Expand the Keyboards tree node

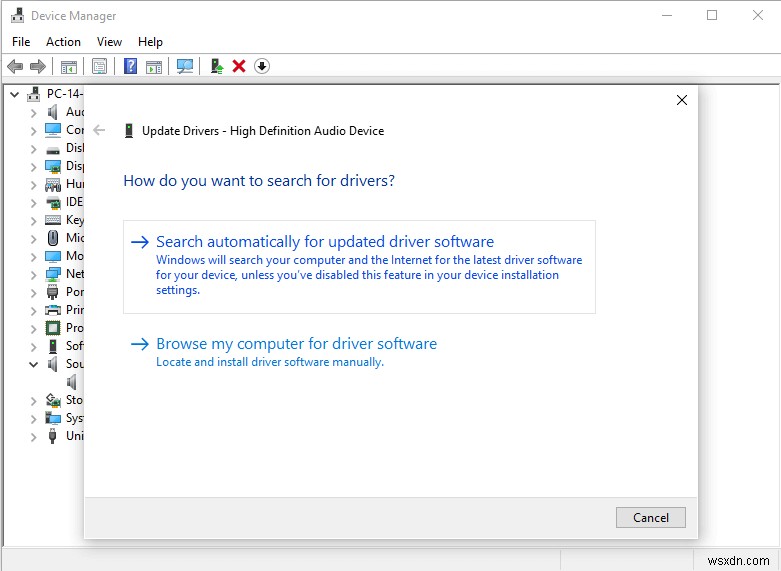click(34, 220)
